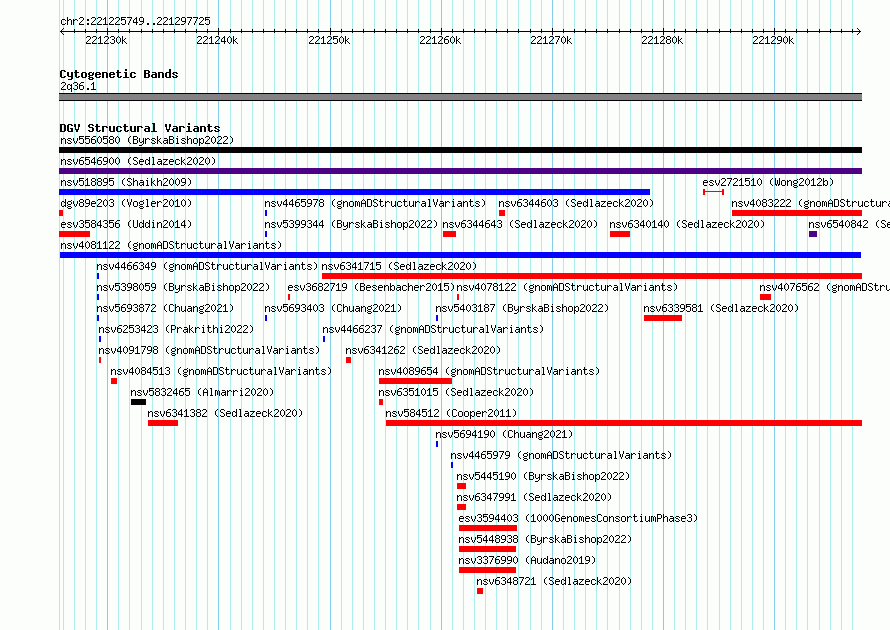Select the blue nsv4081122 variant bar

(x=460, y=255)
